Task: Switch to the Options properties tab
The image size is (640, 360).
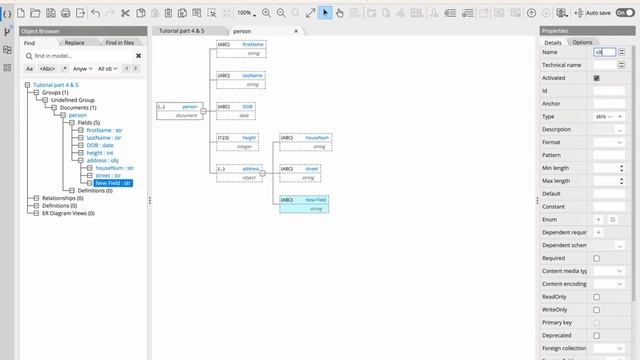Action: click(582, 42)
